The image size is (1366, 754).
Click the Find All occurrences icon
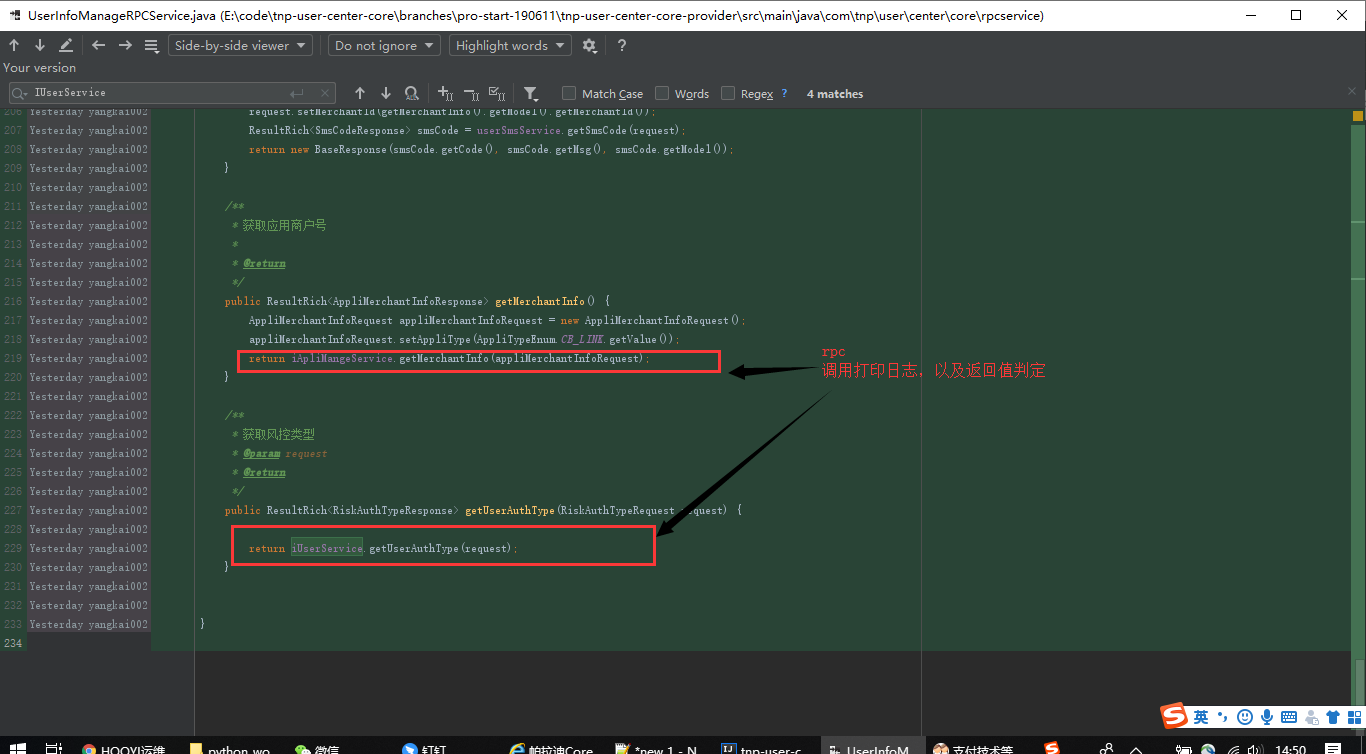tap(412, 93)
